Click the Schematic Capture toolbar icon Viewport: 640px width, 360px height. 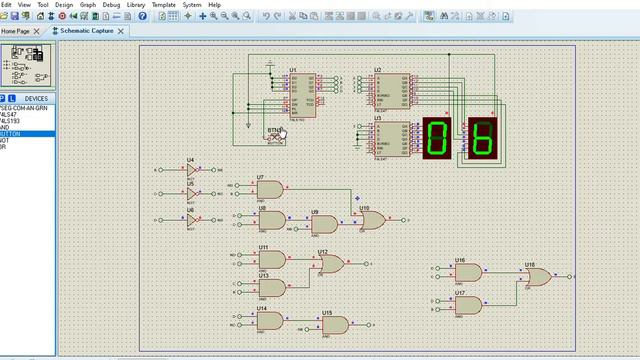click(x=51, y=16)
